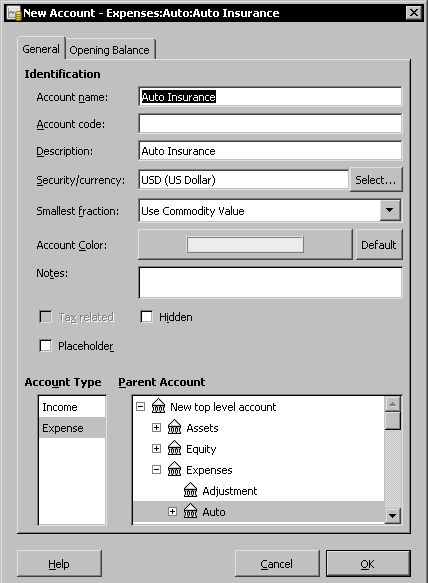Check the Placeholder checkbox
Image resolution: width=428 pixels, height=583 pixels.
pyautogui.click(x=45, y=346)
